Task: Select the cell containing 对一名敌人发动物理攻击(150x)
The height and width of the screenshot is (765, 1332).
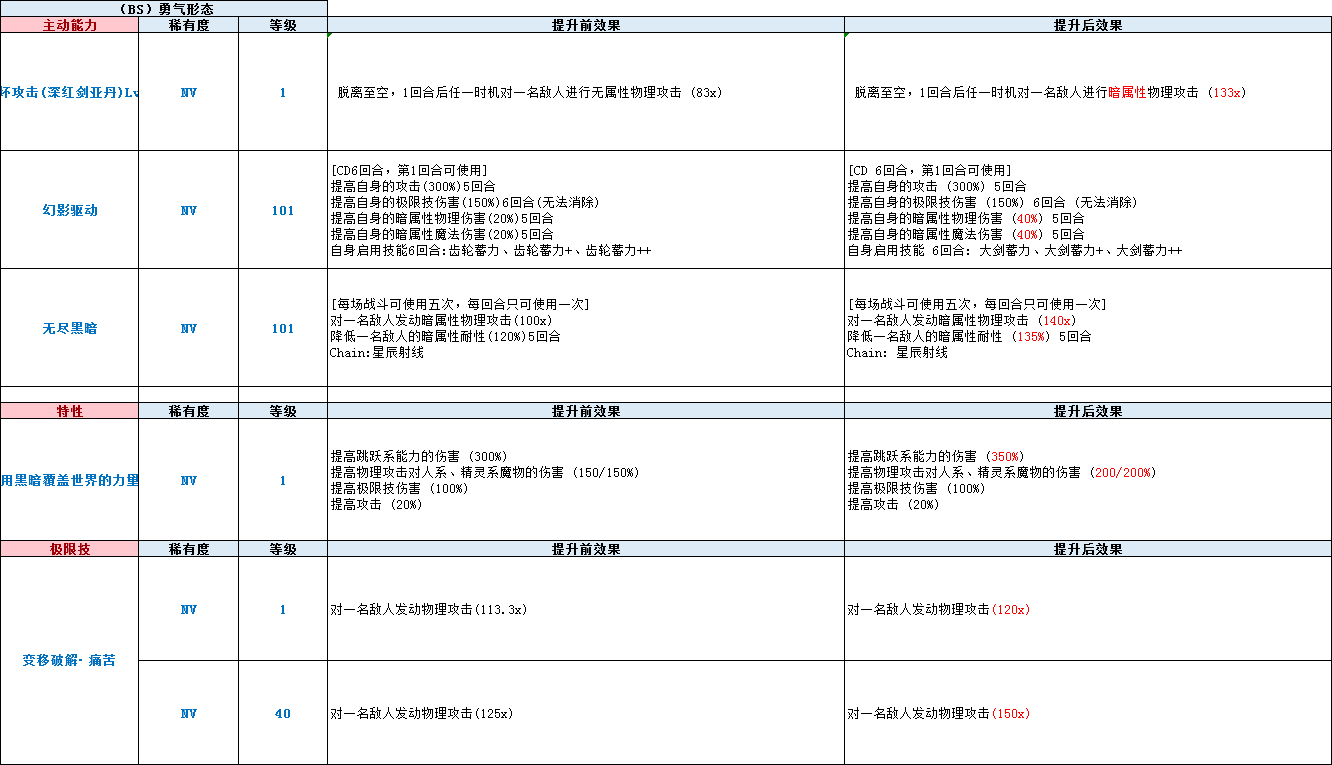Action: [1088, 713]
